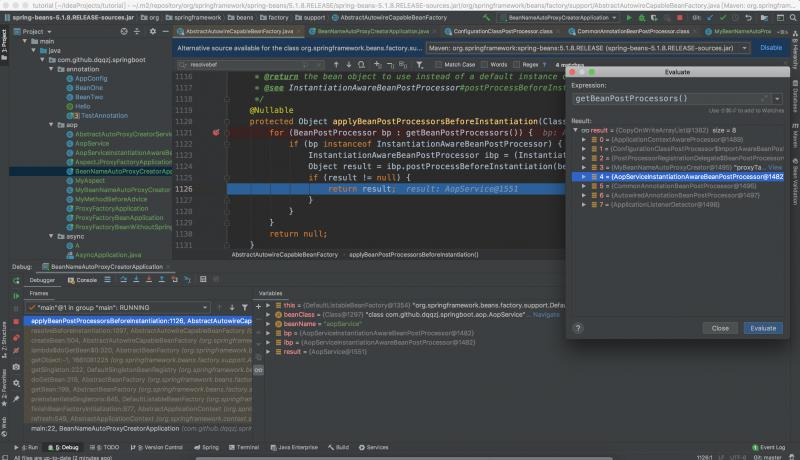Click the help question mark in Evaluate dialog
Image resolution: width=800 pixels, height=460 pixels.
tap(578, 328)
